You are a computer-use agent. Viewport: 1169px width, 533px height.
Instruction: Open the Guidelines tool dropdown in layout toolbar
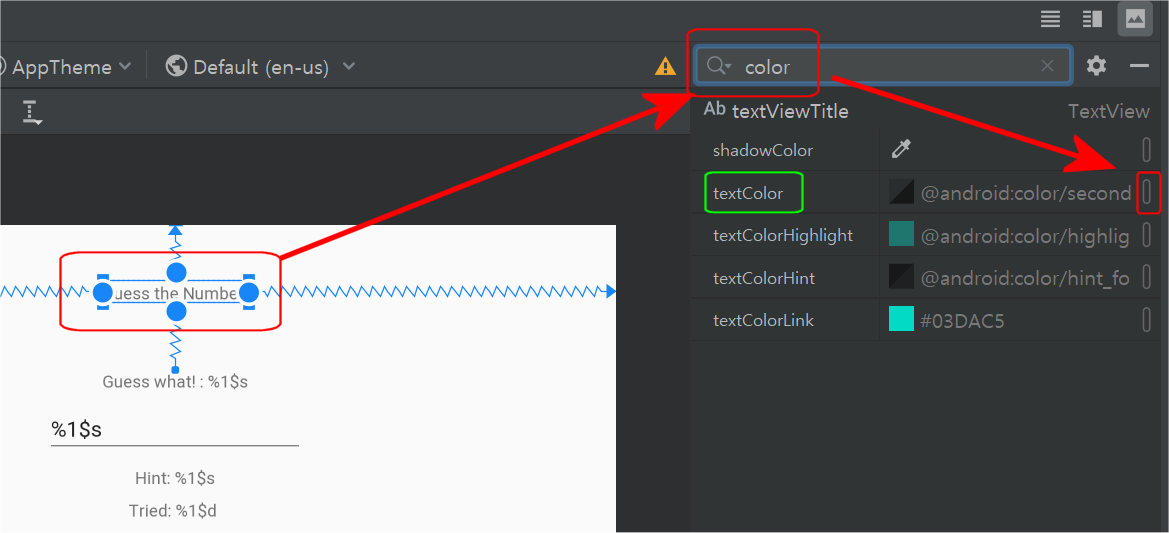[x=31, y=111]
